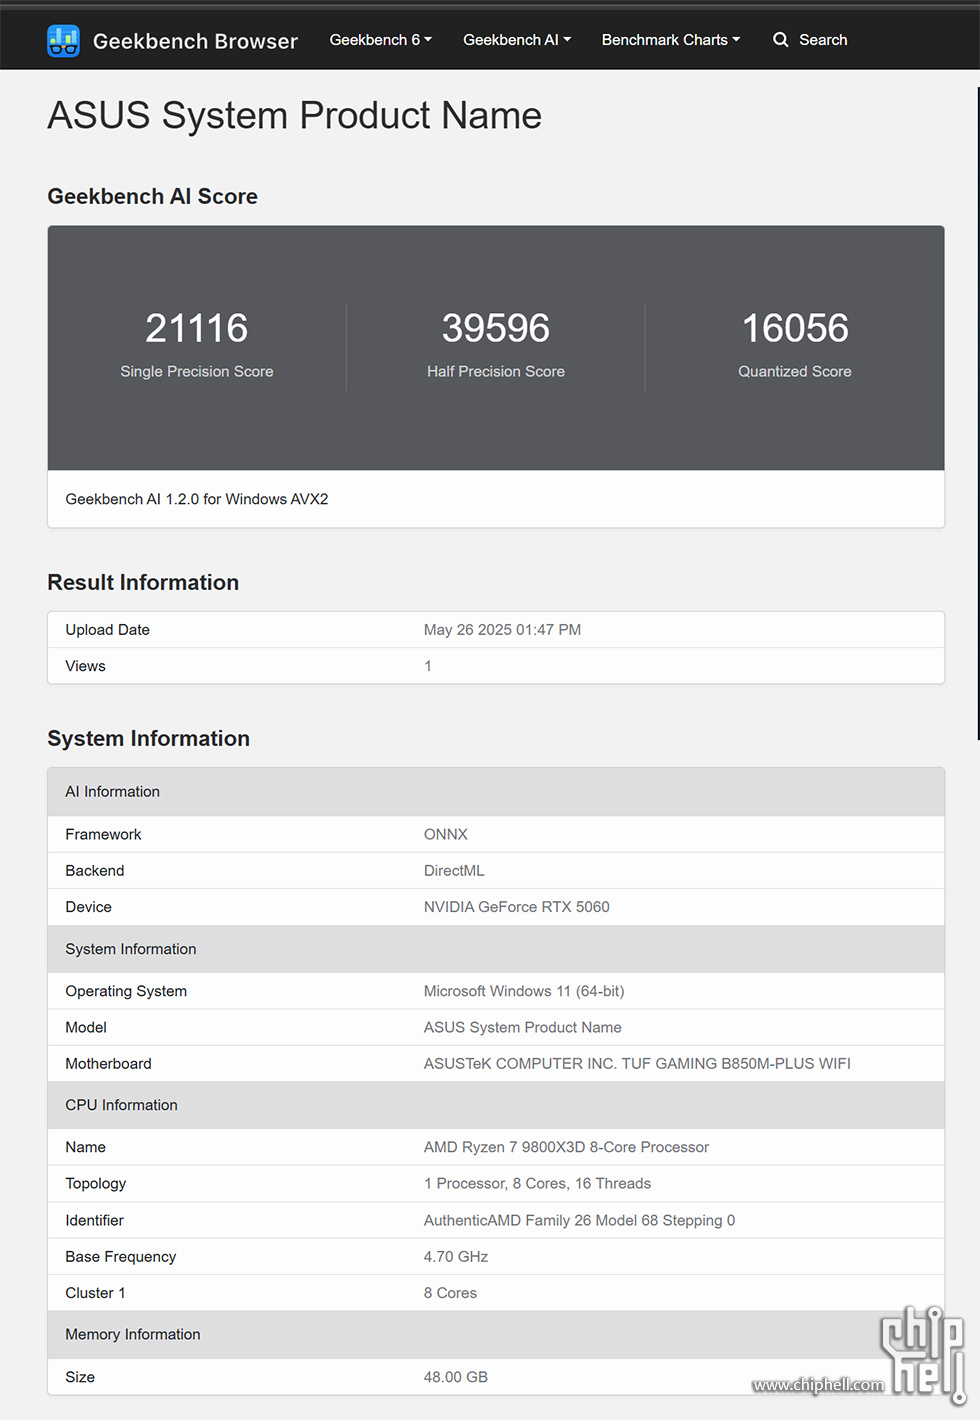The height and width of the screenshot is (1420, 980).
Task: Click the Geekbench AI Score heading
Action: click(x=153, y=197)
